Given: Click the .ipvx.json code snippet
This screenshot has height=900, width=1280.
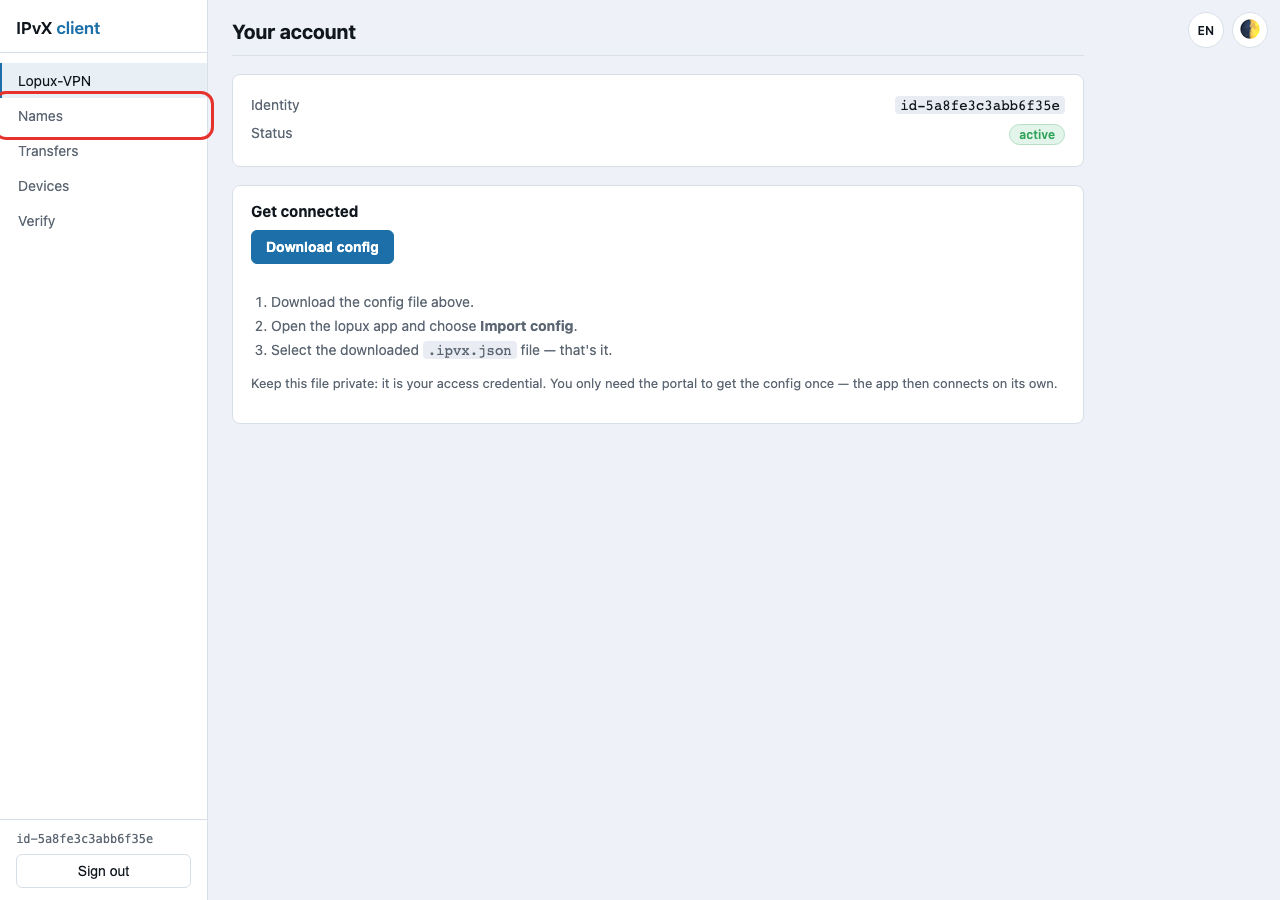Looking at the screenshot, I should (x=470, y=350).
